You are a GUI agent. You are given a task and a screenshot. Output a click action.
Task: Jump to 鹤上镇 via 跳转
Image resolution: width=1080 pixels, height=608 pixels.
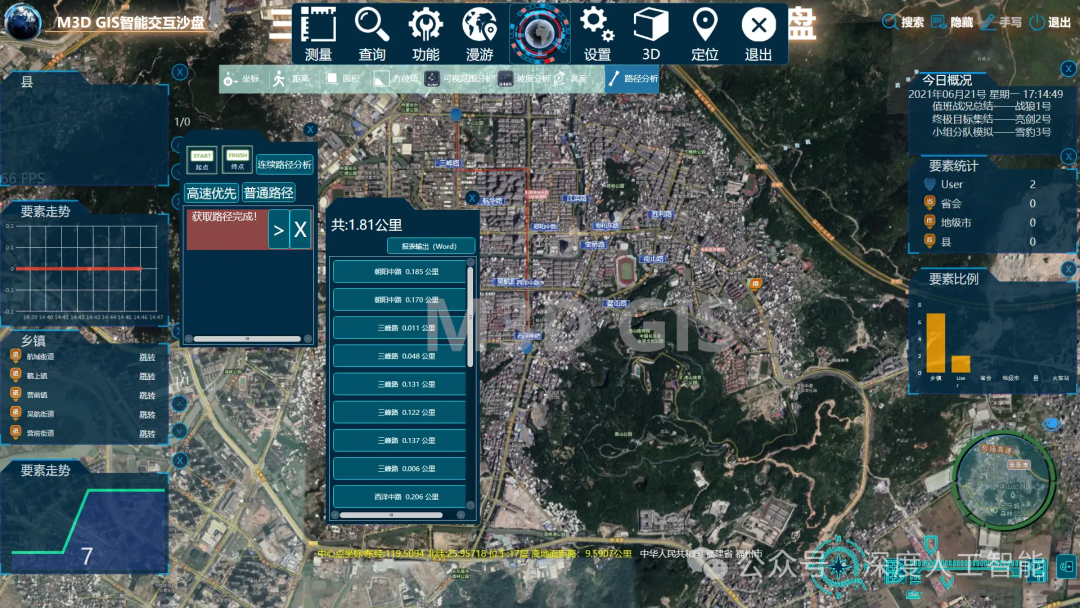coord(147,377)
